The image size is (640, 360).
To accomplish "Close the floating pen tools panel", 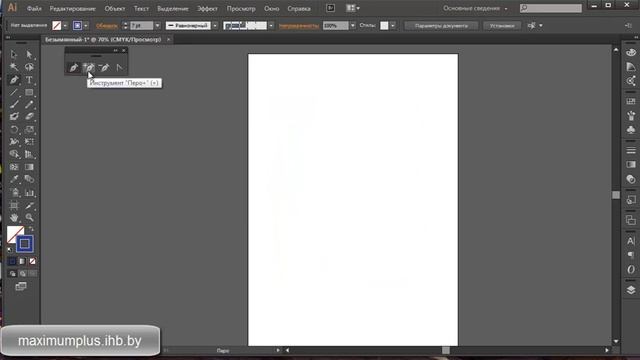I will tap(124, 50).
